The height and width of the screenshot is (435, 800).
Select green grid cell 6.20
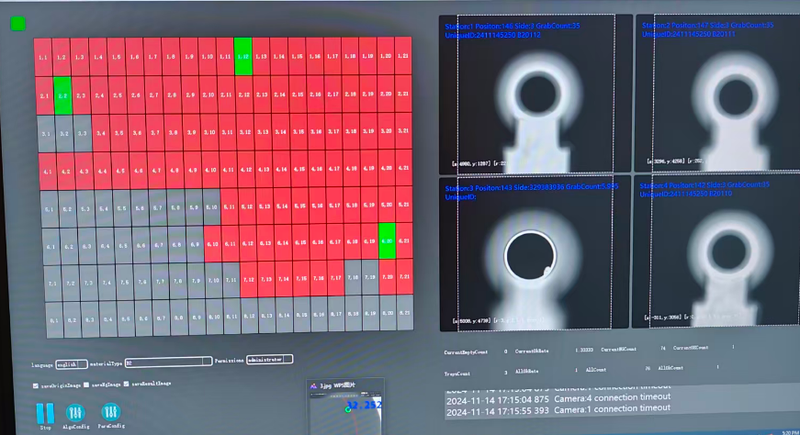coord(387,239)
